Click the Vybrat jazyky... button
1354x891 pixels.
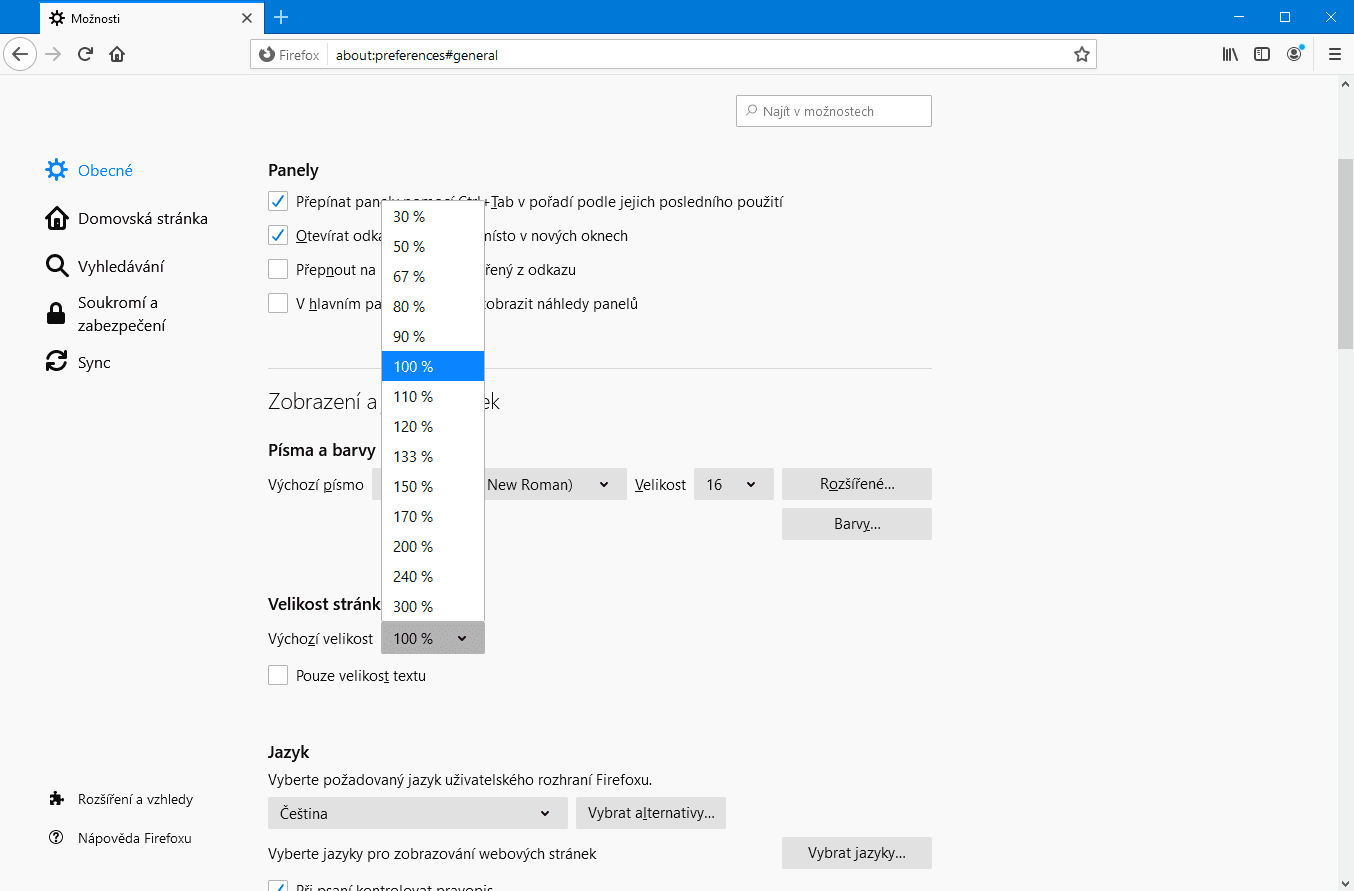click(x=856, y=853)
